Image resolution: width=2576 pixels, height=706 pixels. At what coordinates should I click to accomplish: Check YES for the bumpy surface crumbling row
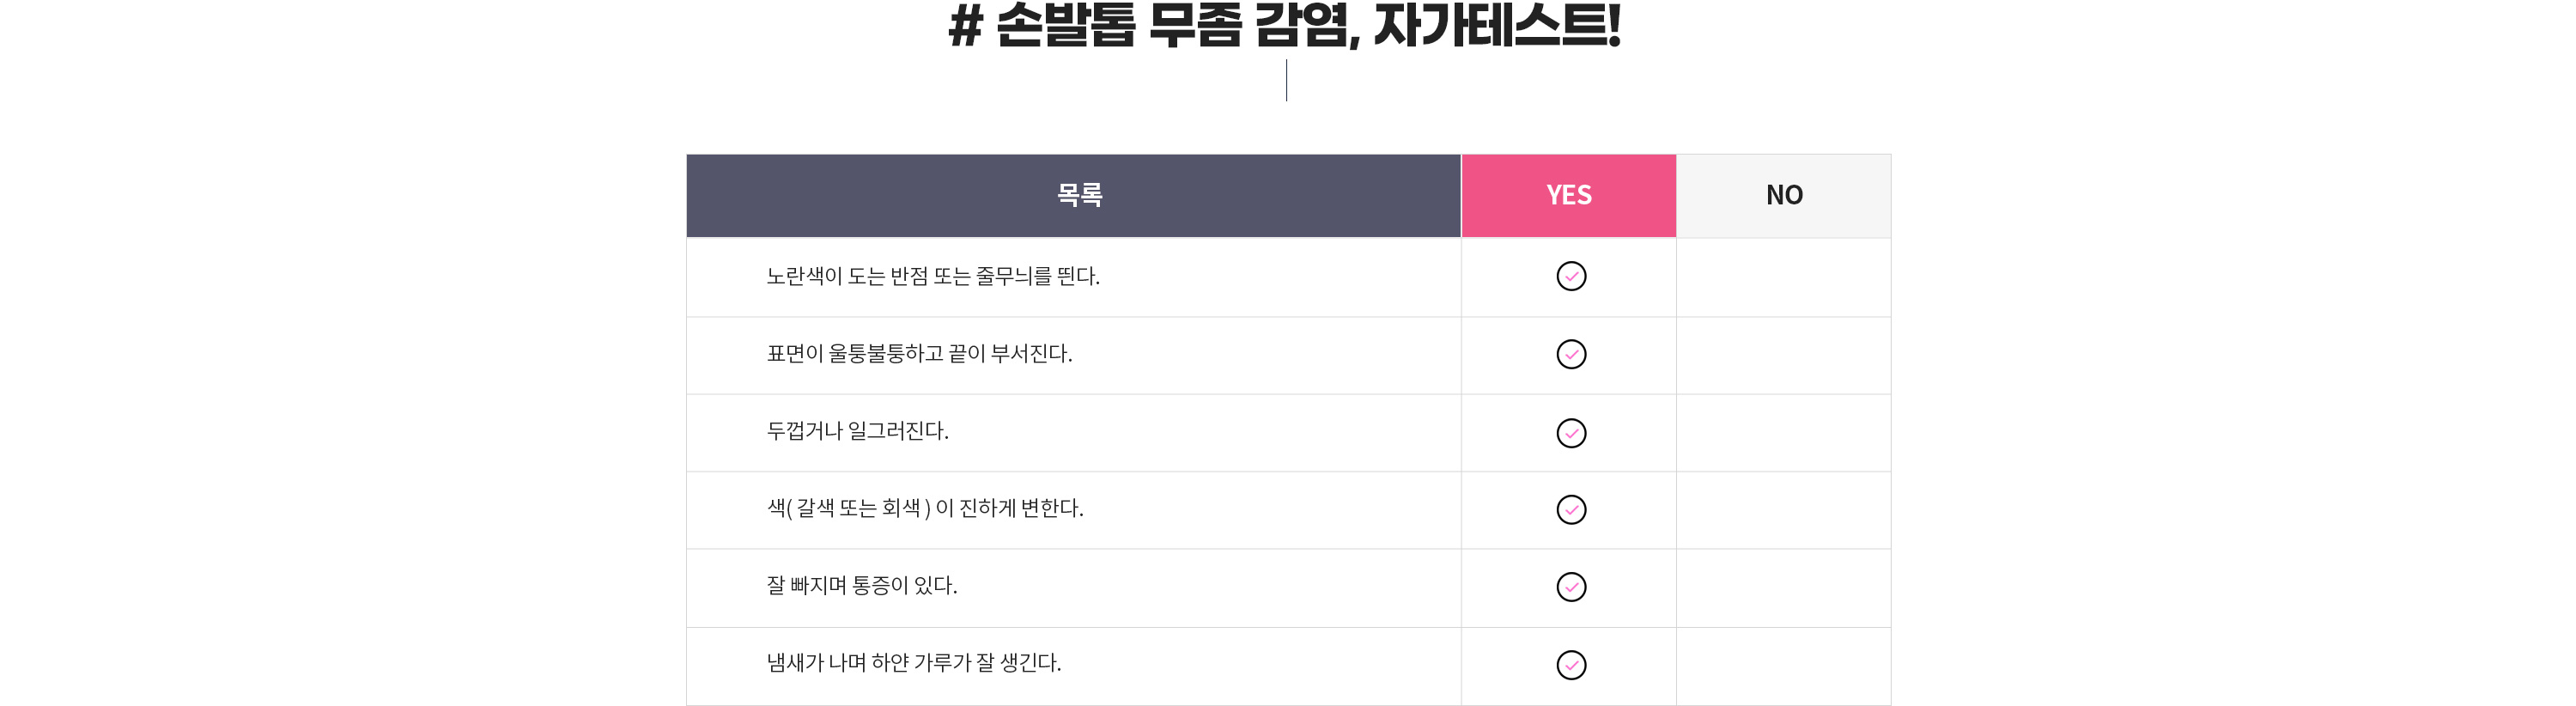tap(1571, 354)
